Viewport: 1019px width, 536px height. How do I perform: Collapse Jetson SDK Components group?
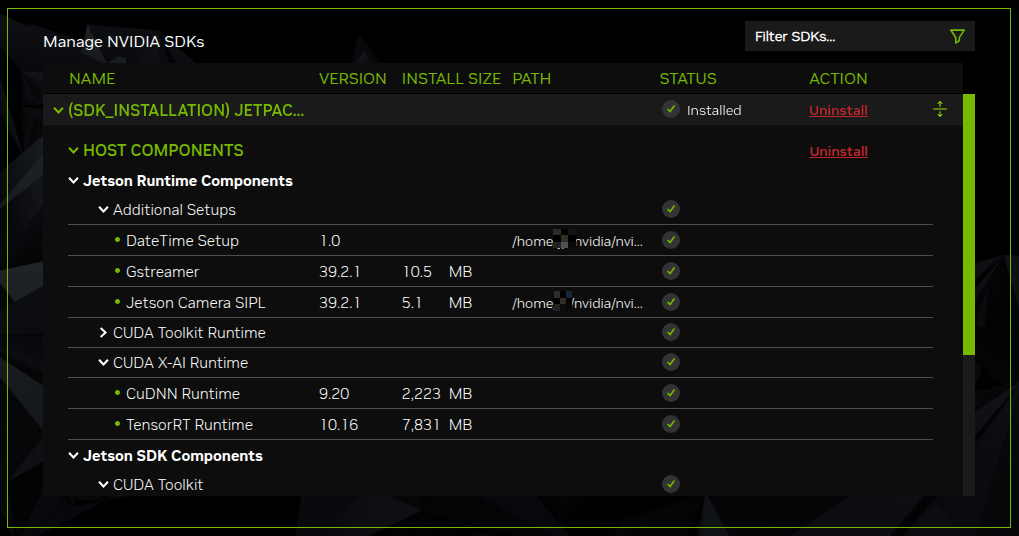[x=73, y=456]
